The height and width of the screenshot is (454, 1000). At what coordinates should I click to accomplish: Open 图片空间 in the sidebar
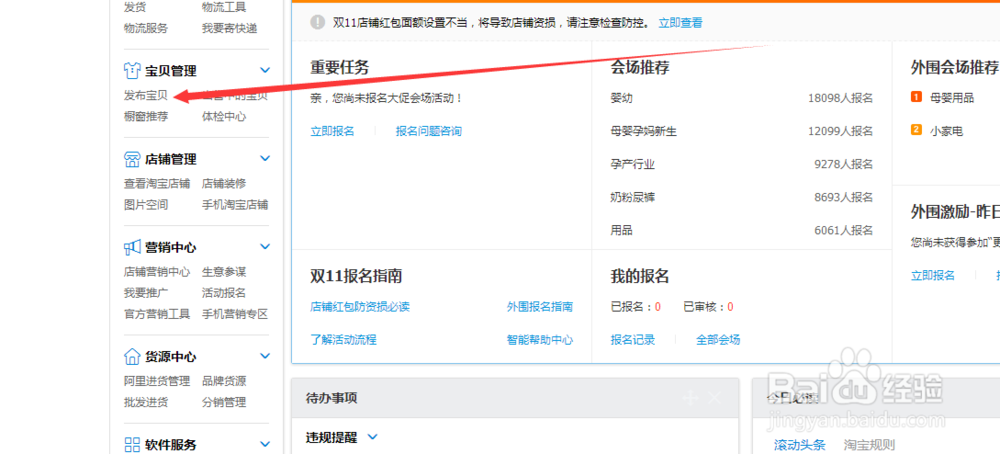pos(146,205)
